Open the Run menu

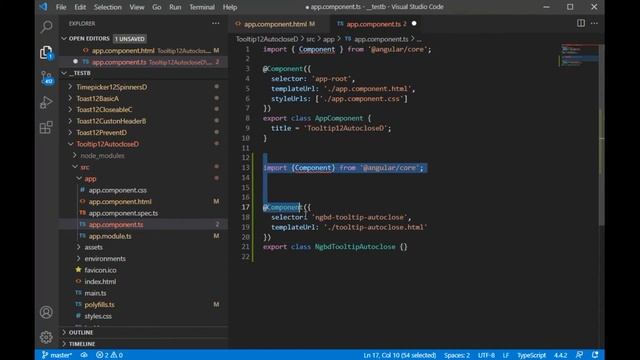point(175,7)
